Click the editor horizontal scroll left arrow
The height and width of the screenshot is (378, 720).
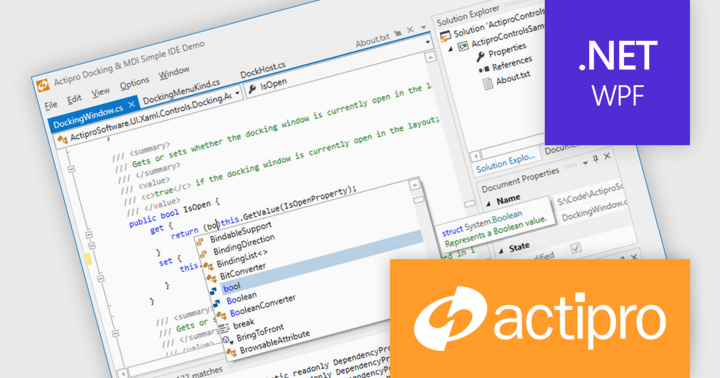coord(123,374)
